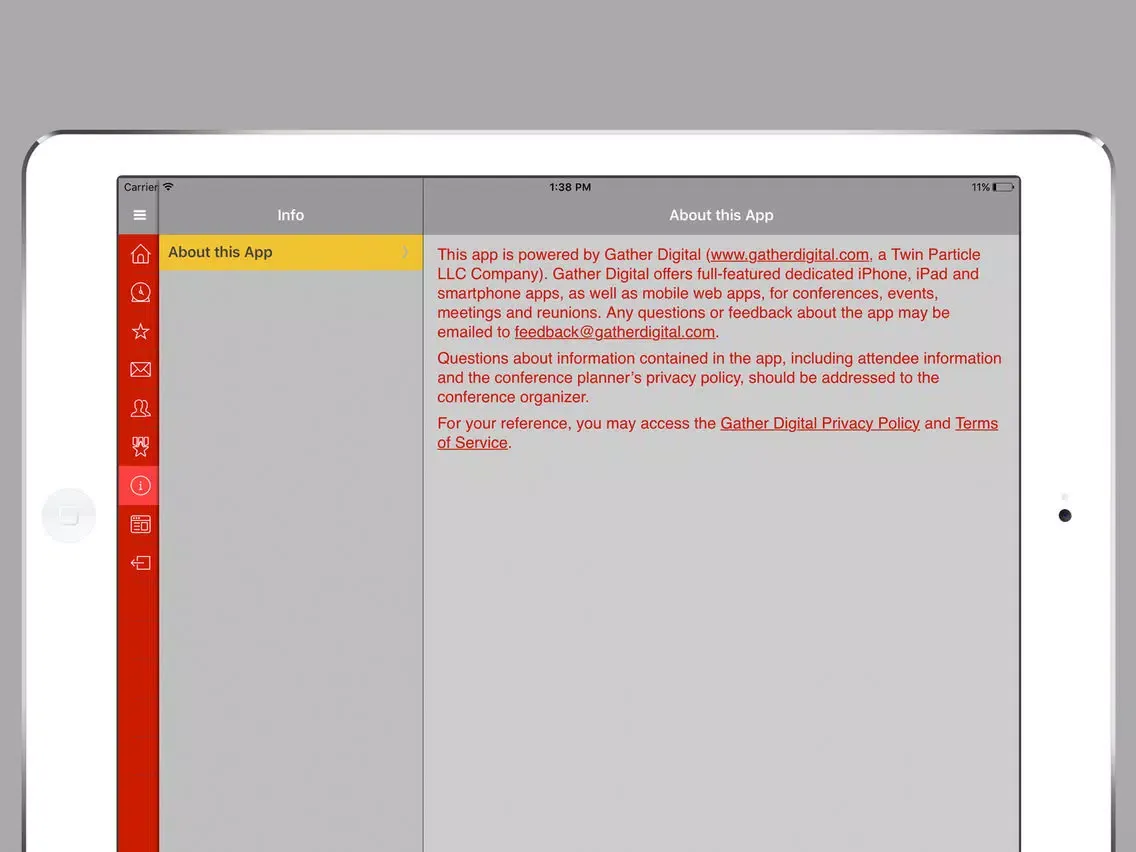This screenshot has width=1136, height=852.
Task: Select the About this App row
Action: pyautogui.click(x=291, y=252)
